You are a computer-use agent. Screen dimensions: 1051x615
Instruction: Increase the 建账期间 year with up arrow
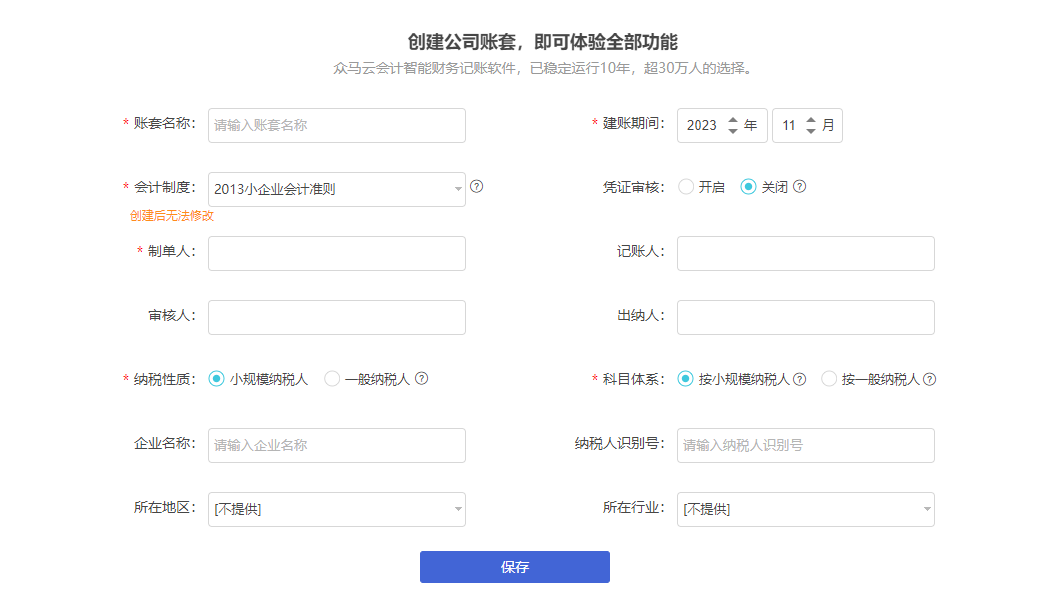[x=733, y=121]
